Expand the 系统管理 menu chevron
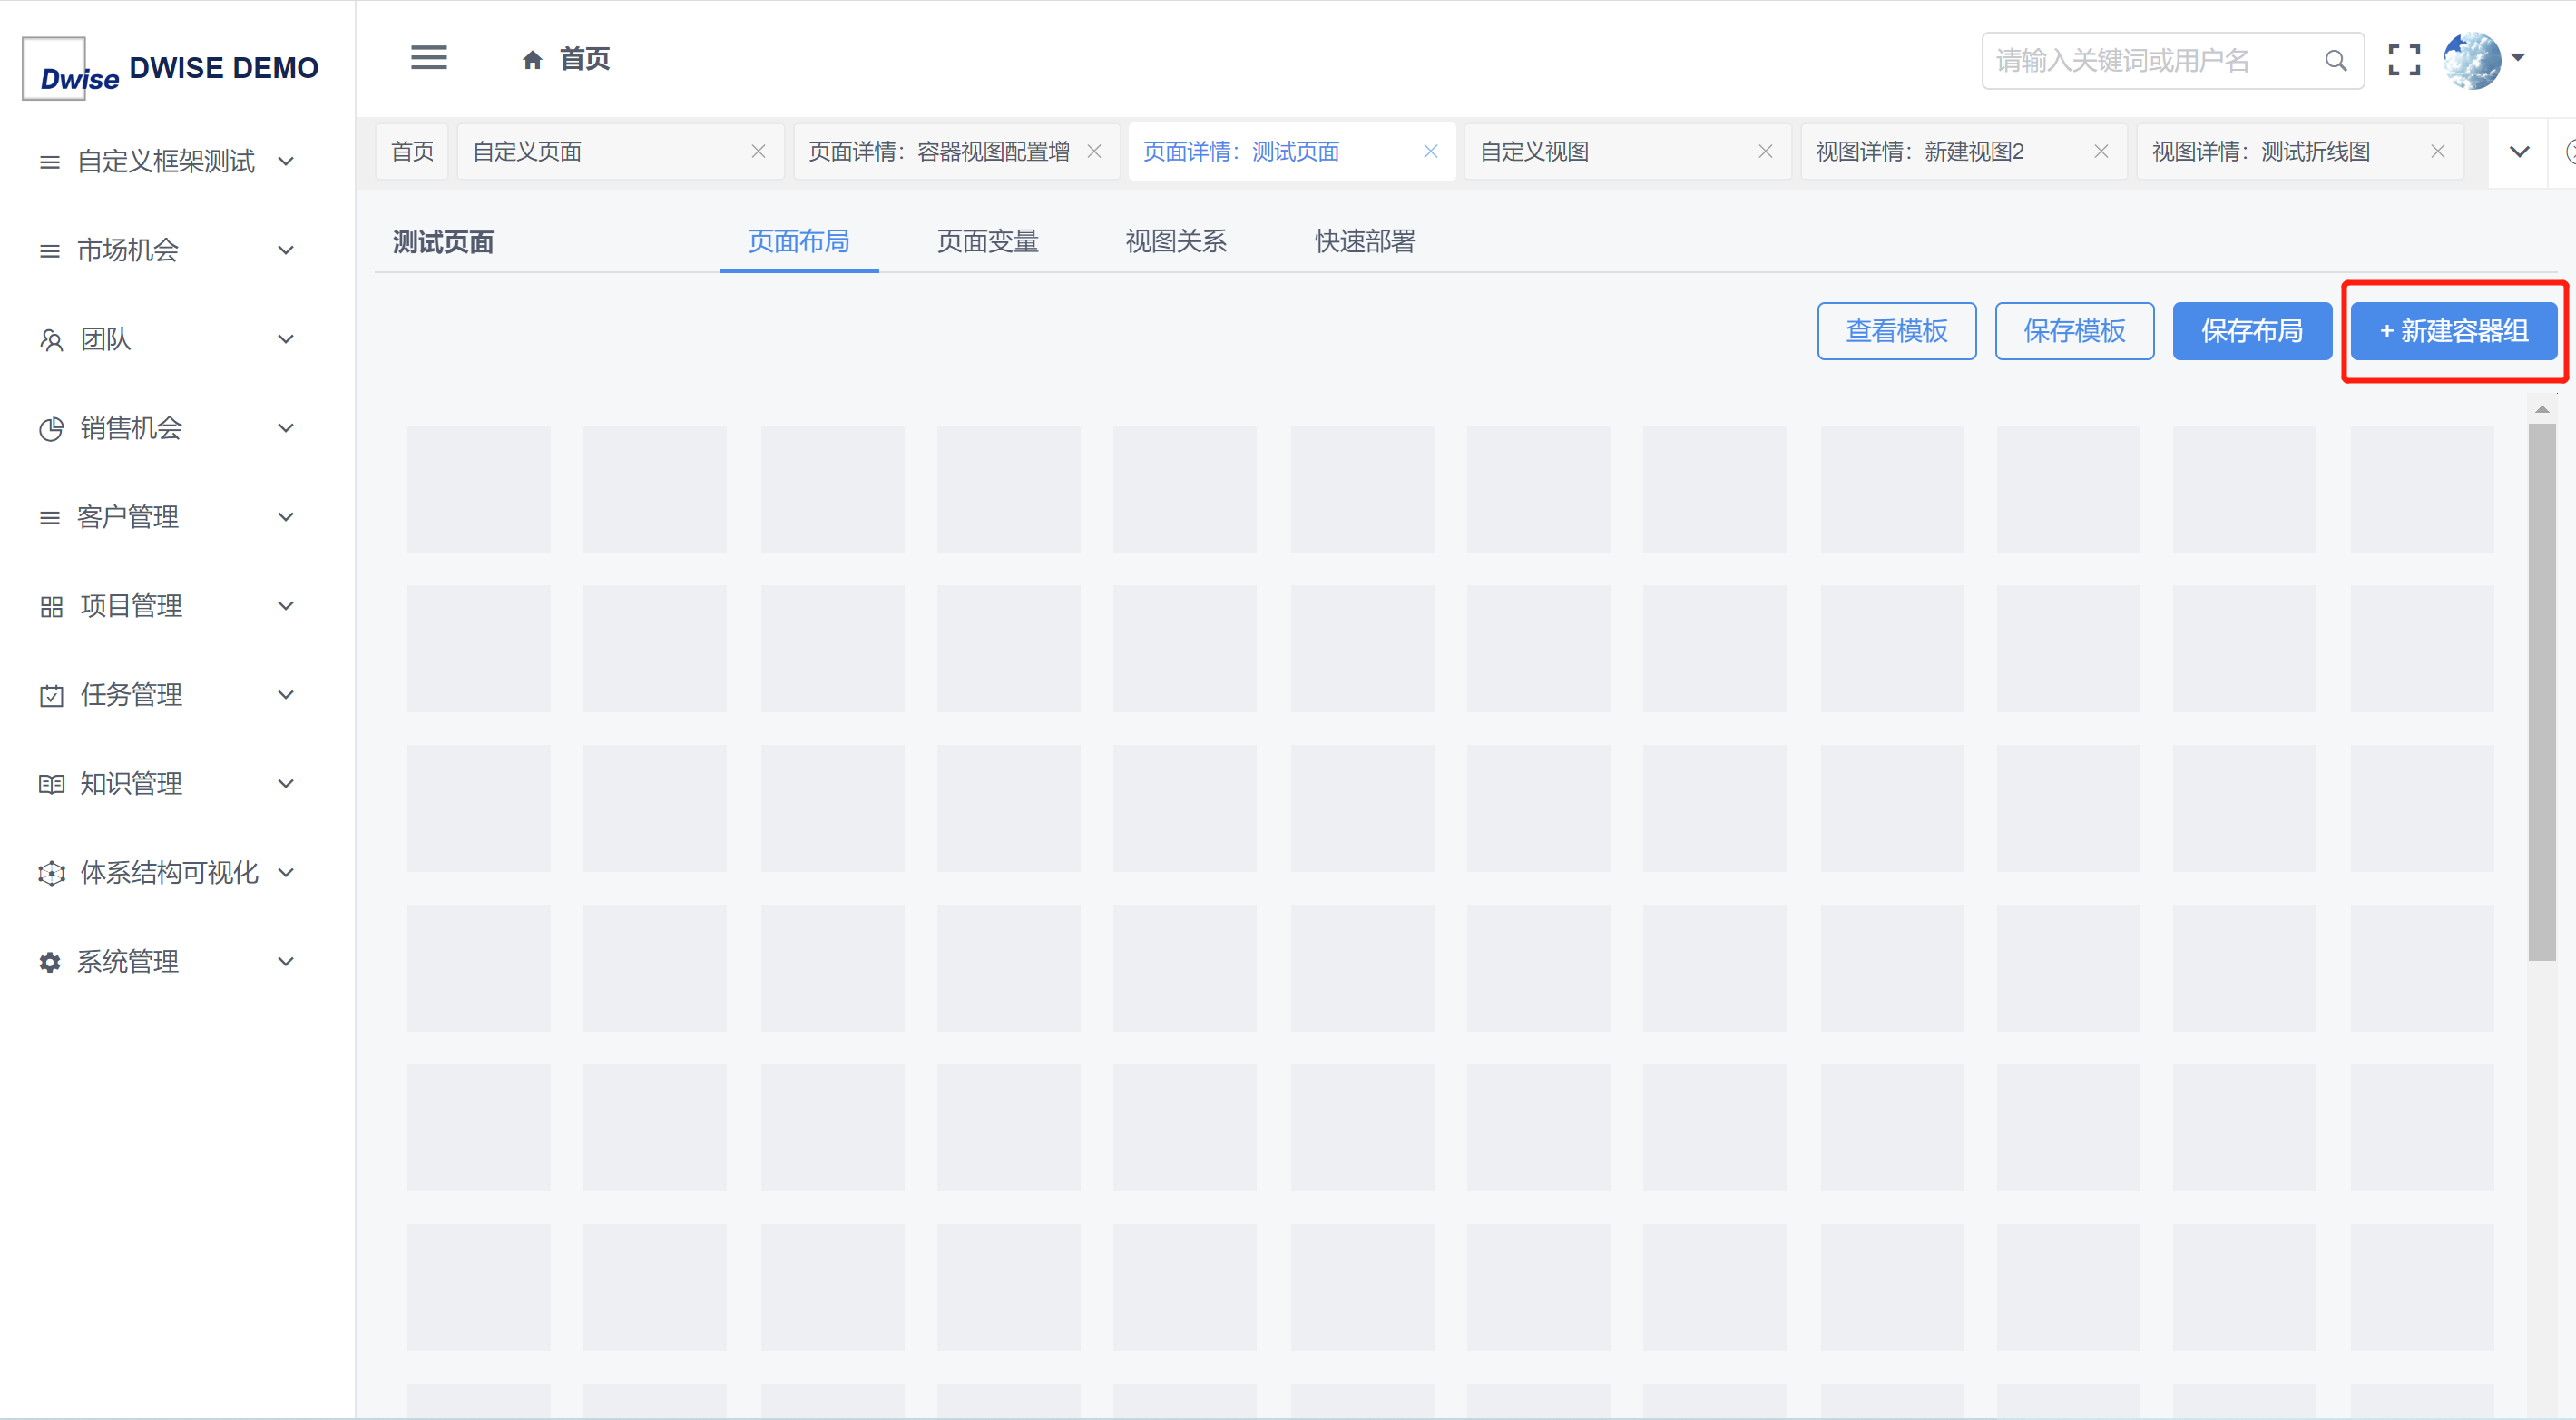Screen dimensions: 2576x1420 pos(286,962)
